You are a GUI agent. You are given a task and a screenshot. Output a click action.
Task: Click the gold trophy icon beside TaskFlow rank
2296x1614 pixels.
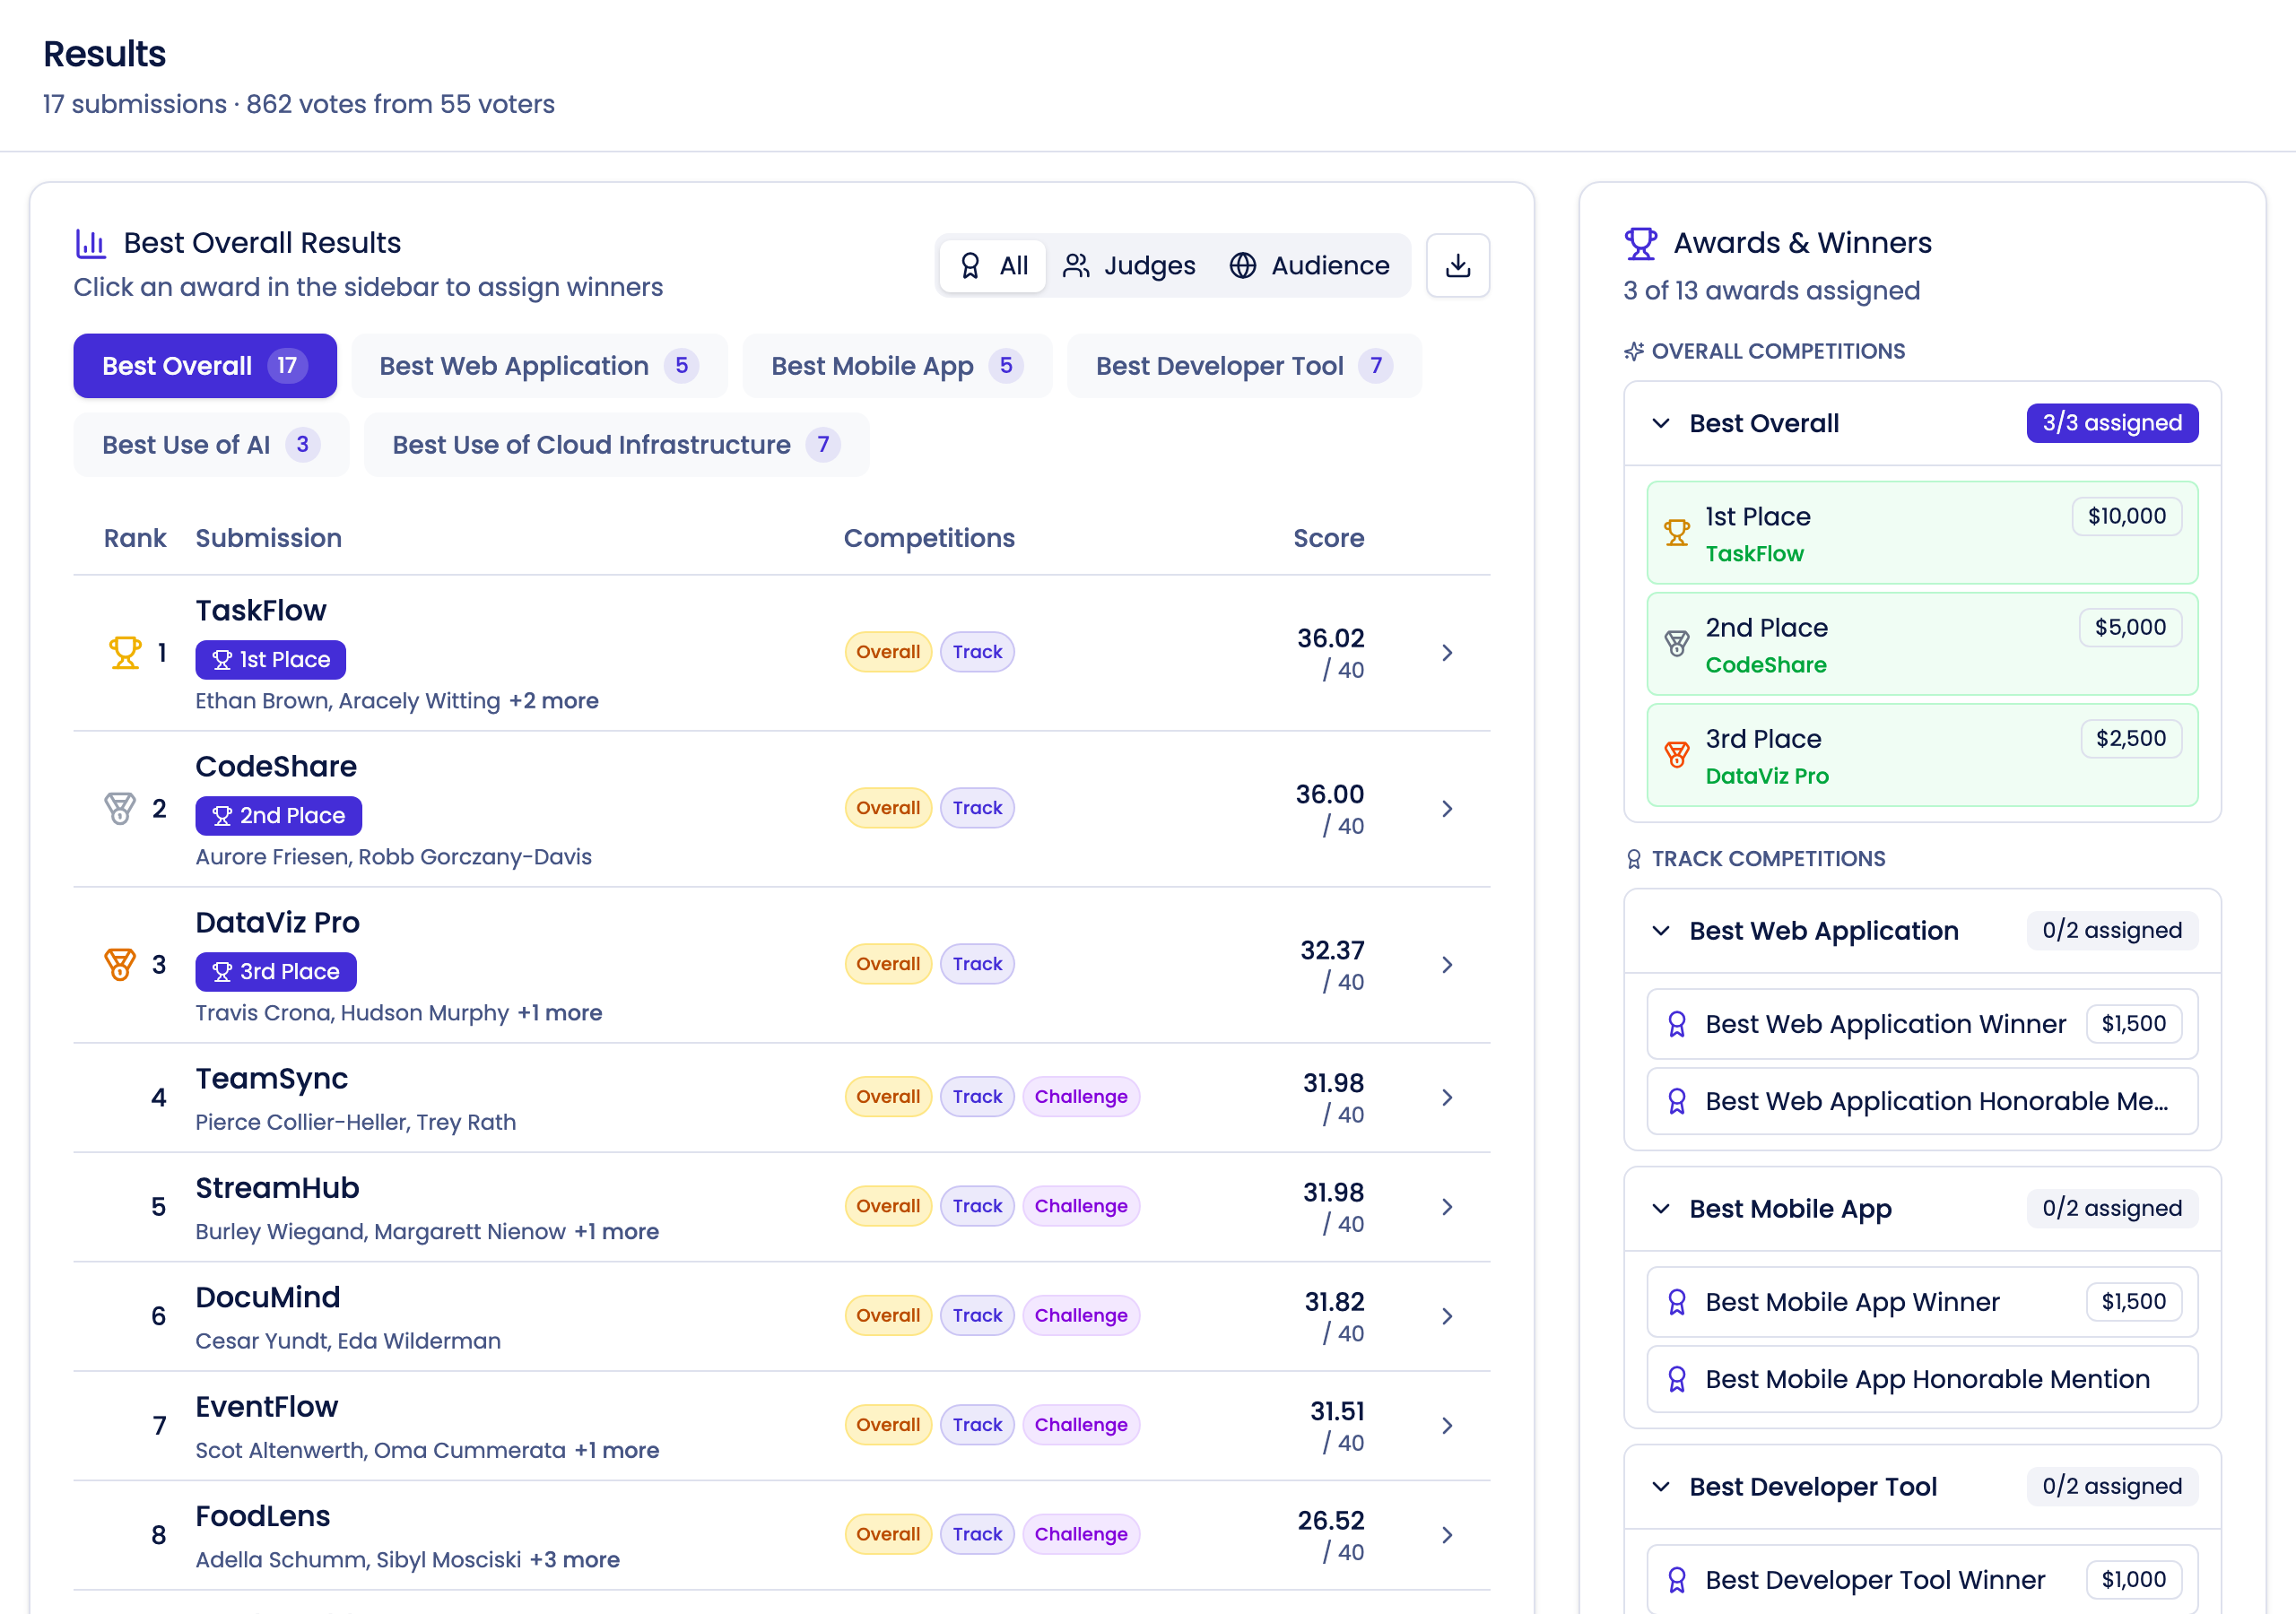click(125, 653)
